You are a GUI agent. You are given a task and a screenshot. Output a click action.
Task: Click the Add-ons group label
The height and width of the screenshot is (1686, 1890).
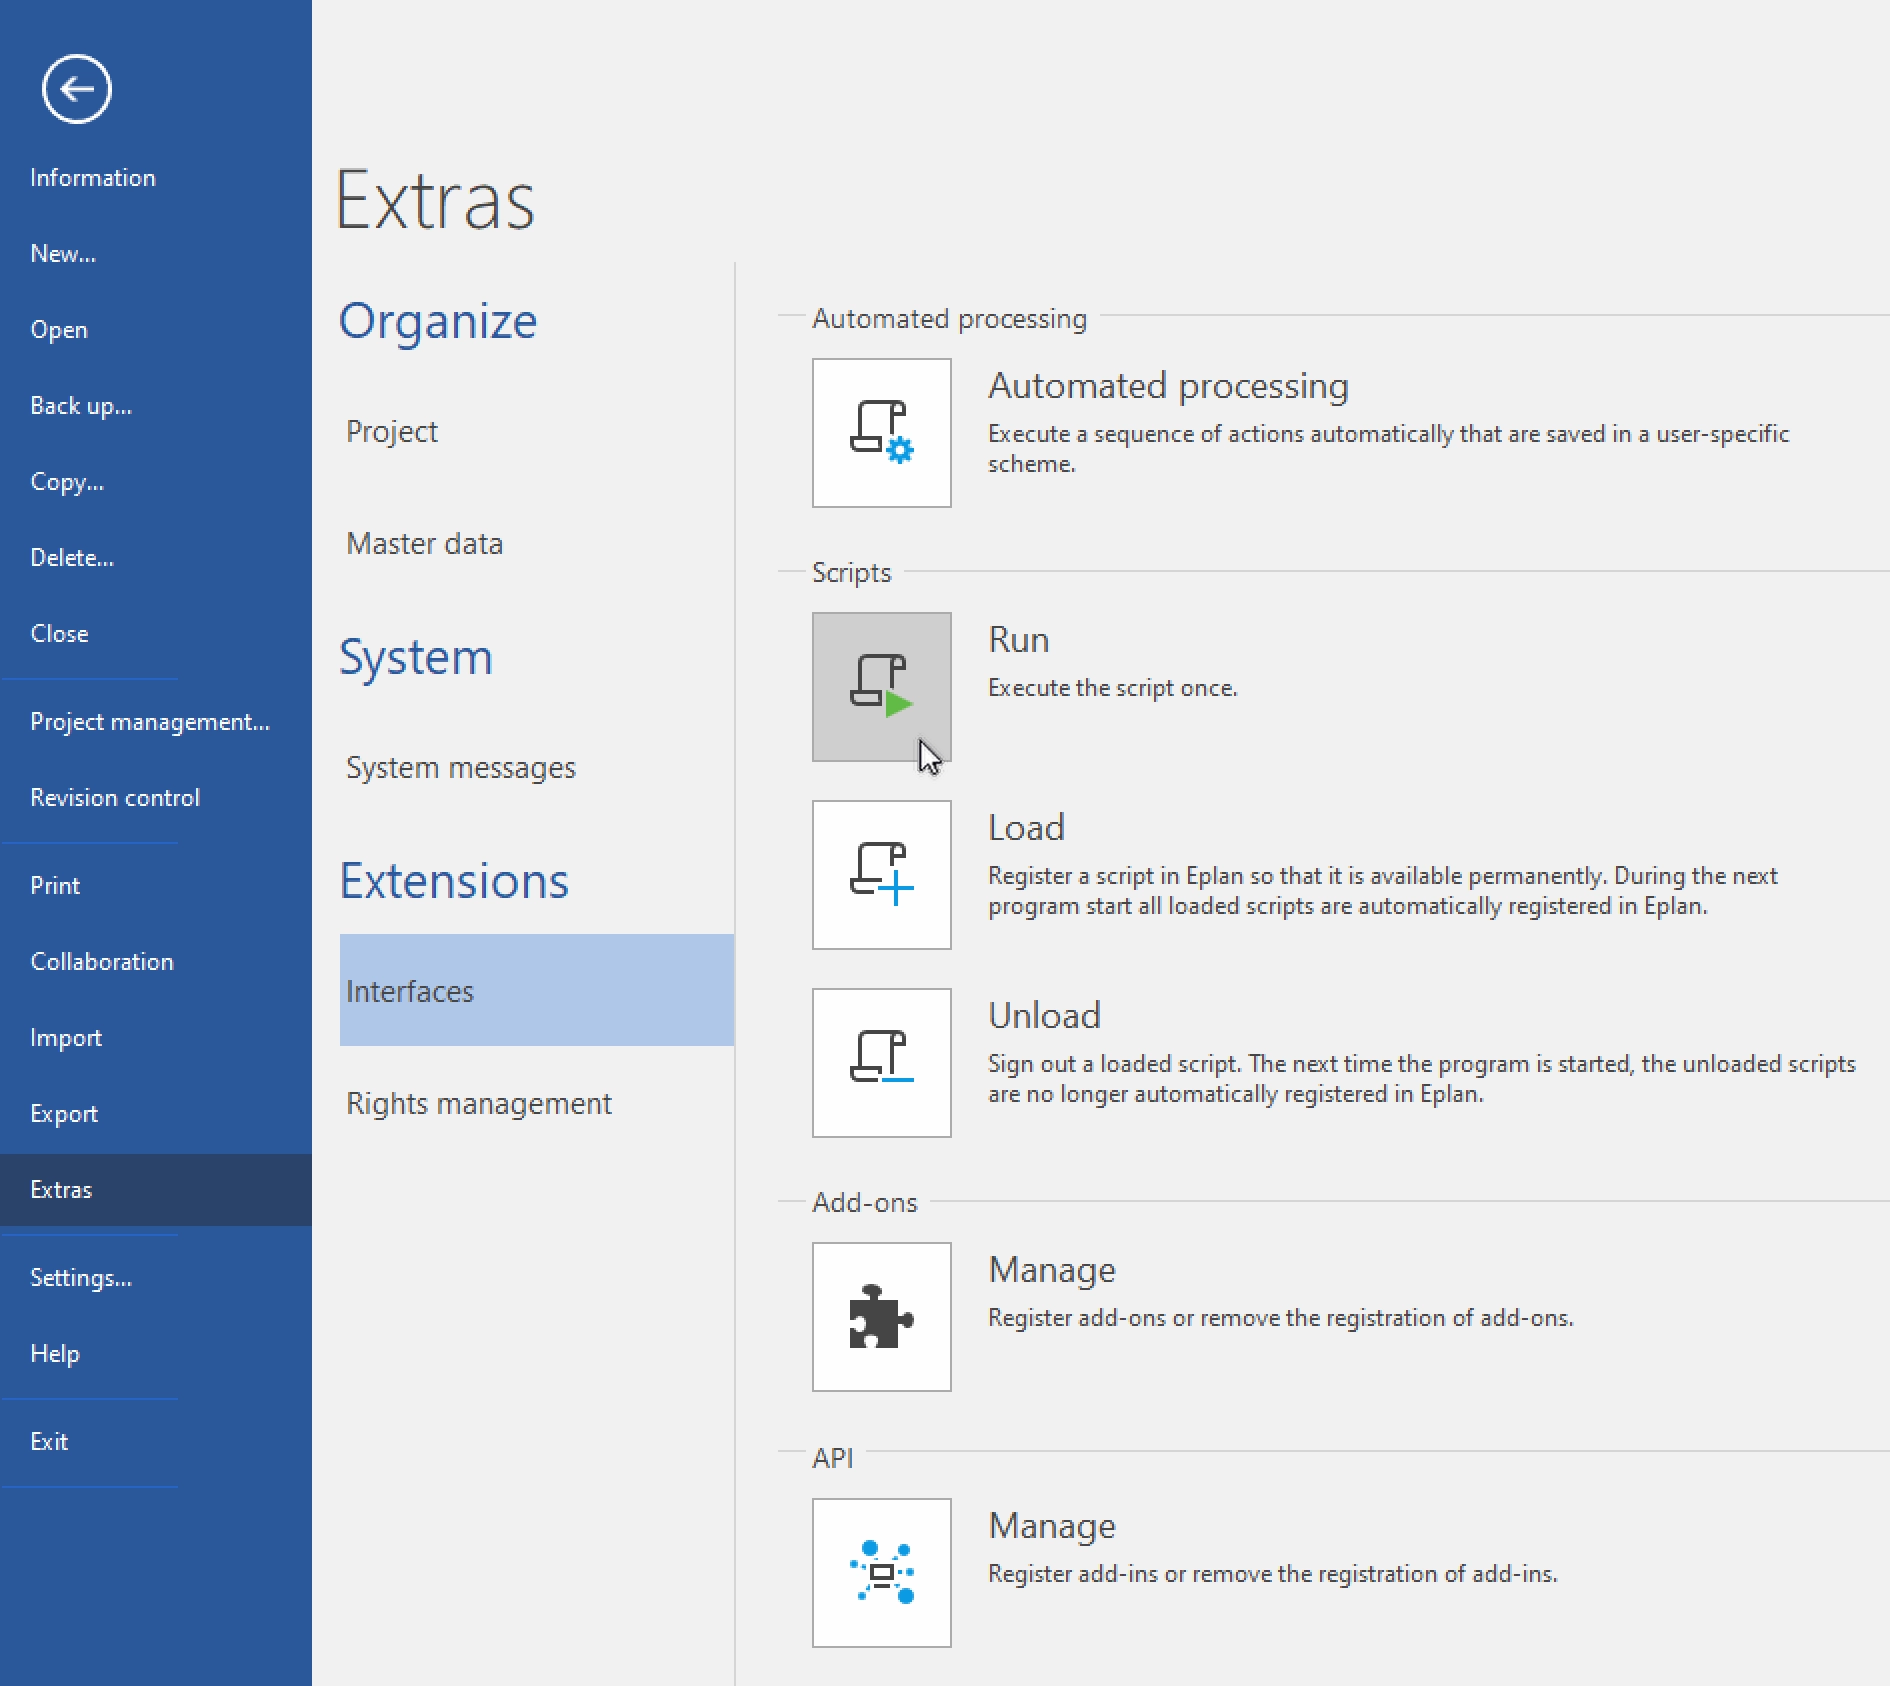[865, 1202]
